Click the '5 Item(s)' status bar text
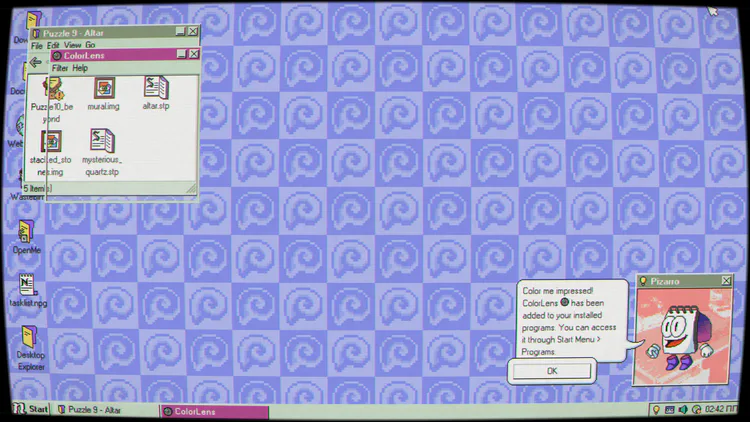Image resolution: width=750 pixels, height=422 pixels. coord(37,189)
